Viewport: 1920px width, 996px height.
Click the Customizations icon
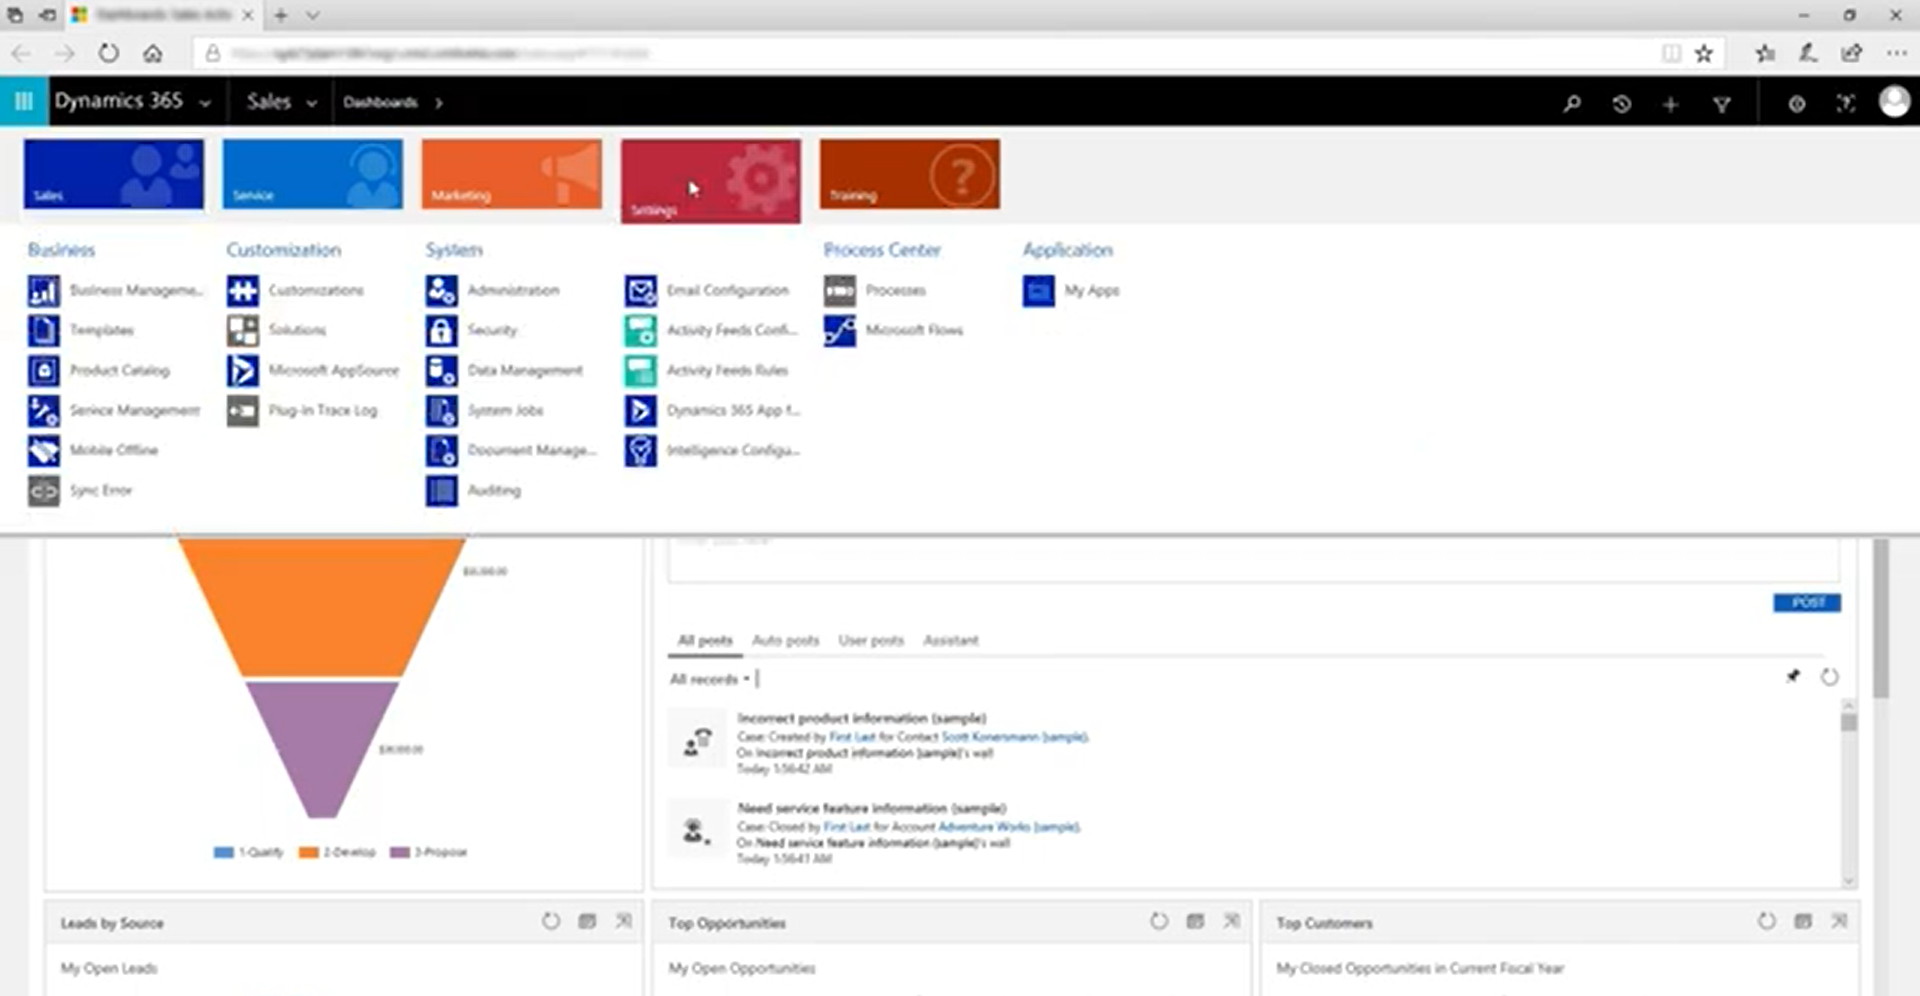pos(242,290)
